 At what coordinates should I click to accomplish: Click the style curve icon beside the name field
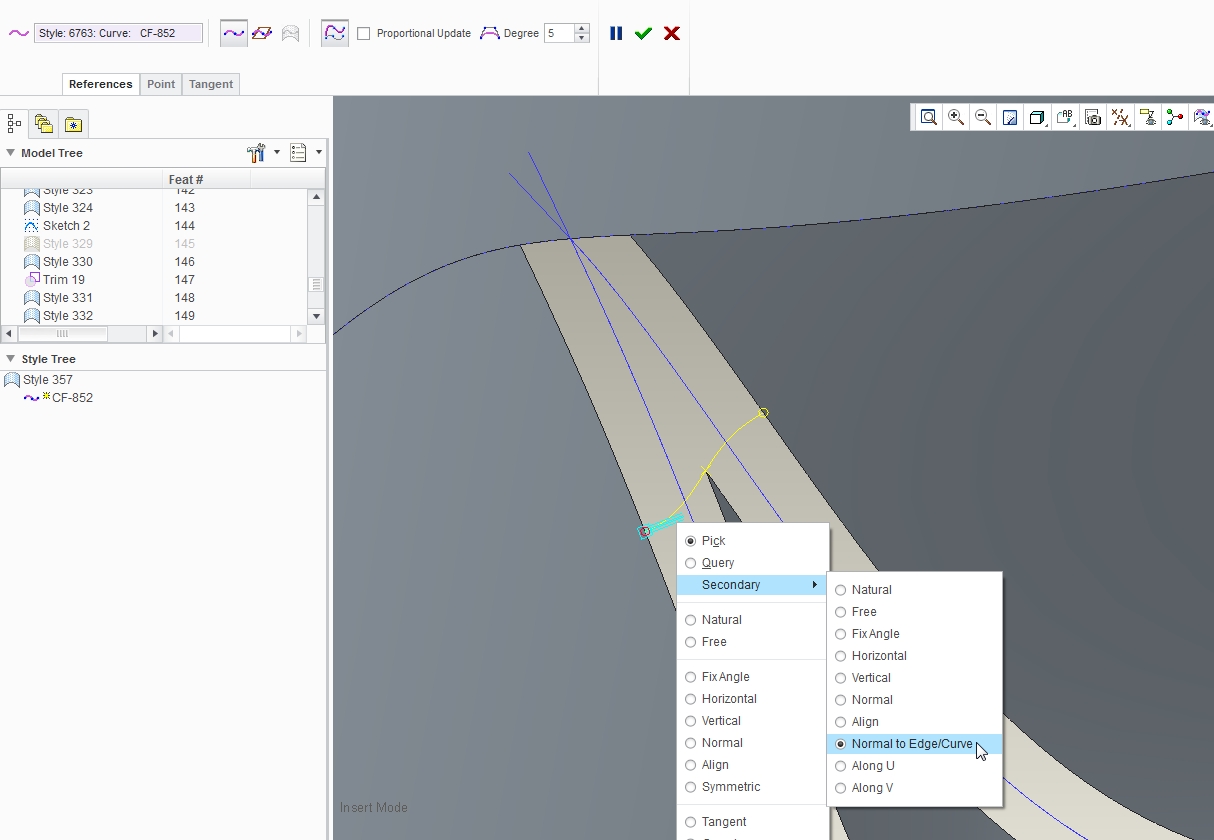click(18, 33)
